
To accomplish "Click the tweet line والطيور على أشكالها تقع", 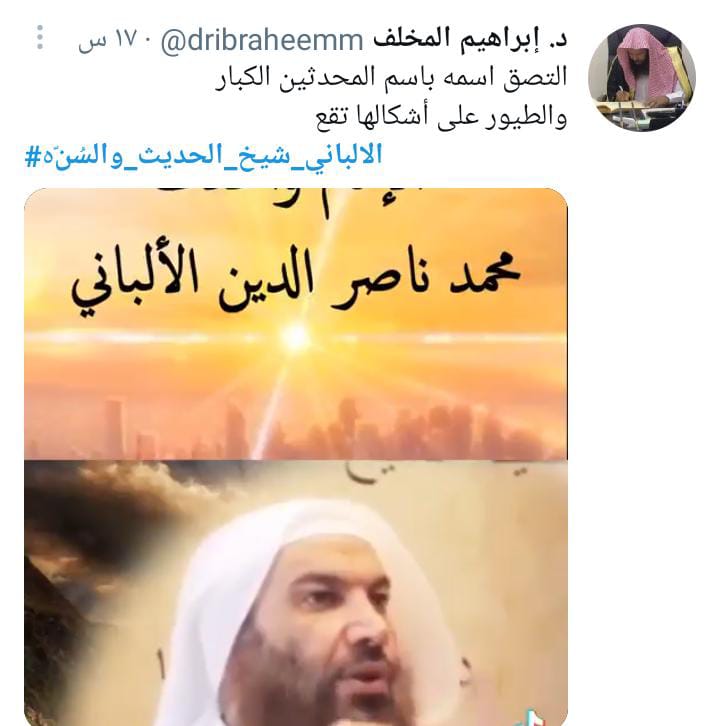I will pyautogui.click(x=441, y=116).
